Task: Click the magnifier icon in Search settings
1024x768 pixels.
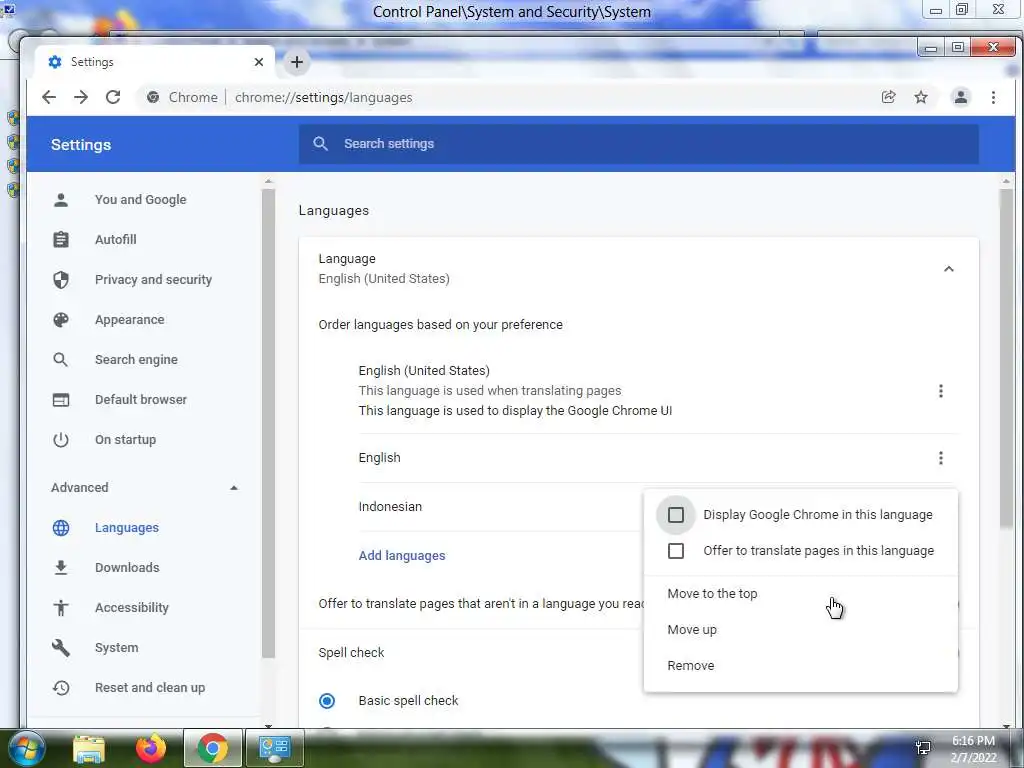Action: [x=320, y=144]
